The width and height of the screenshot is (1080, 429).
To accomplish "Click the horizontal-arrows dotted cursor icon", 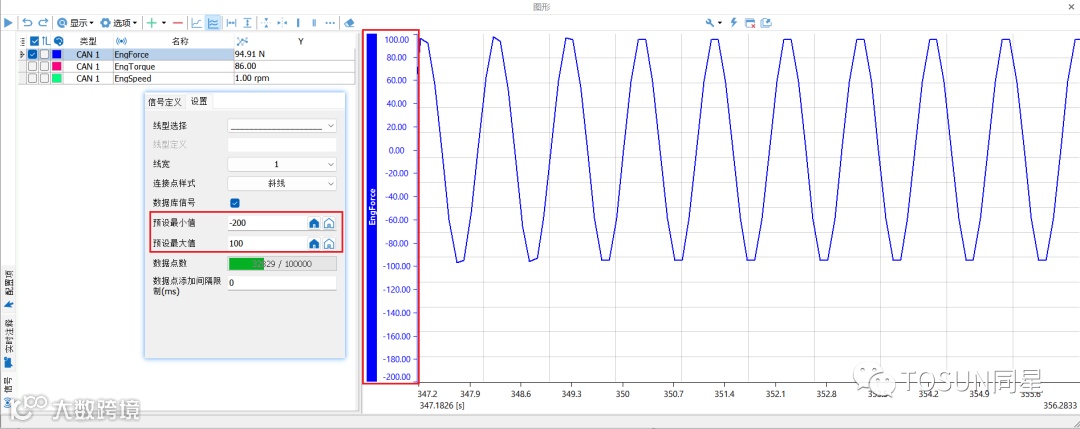I will tap(282, 23).
